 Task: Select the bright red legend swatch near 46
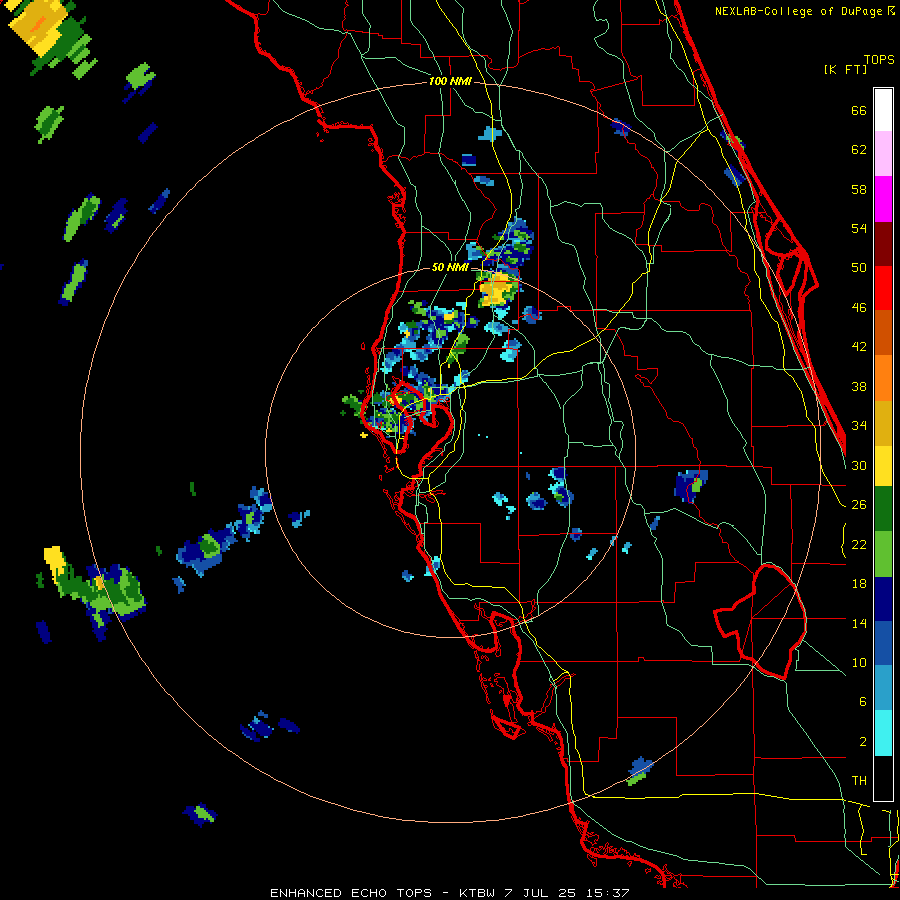pyautogui.click(x=883, y=288)
